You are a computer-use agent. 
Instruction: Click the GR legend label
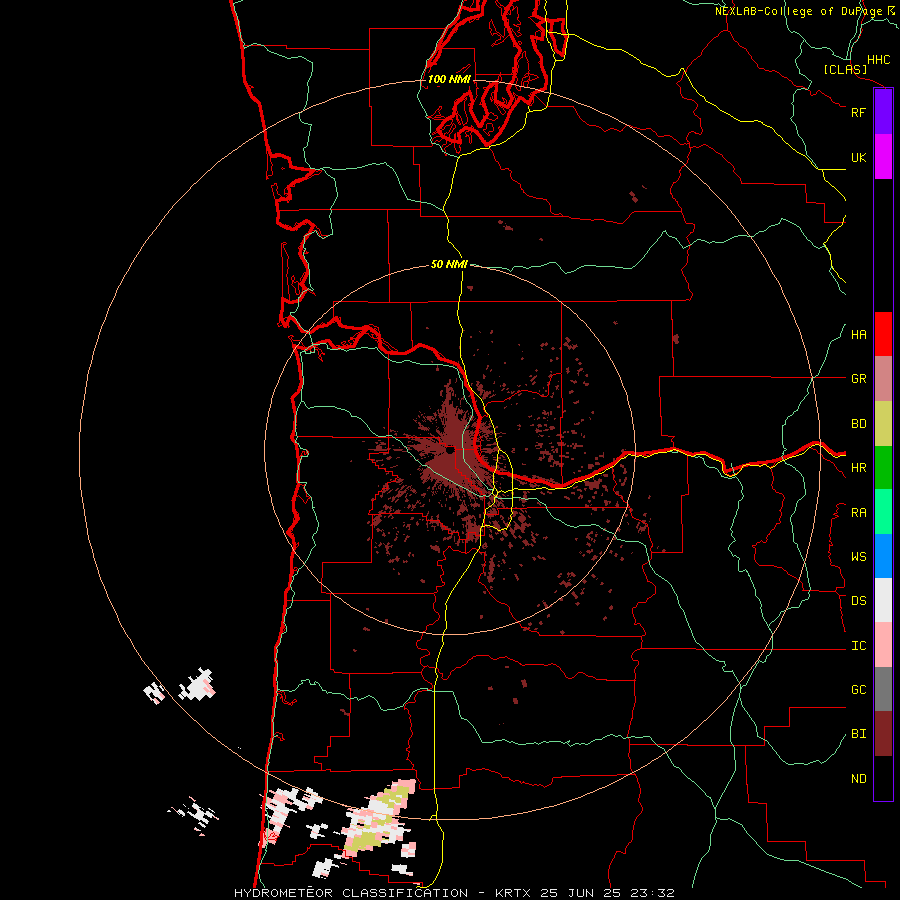(x=858, y=379)
